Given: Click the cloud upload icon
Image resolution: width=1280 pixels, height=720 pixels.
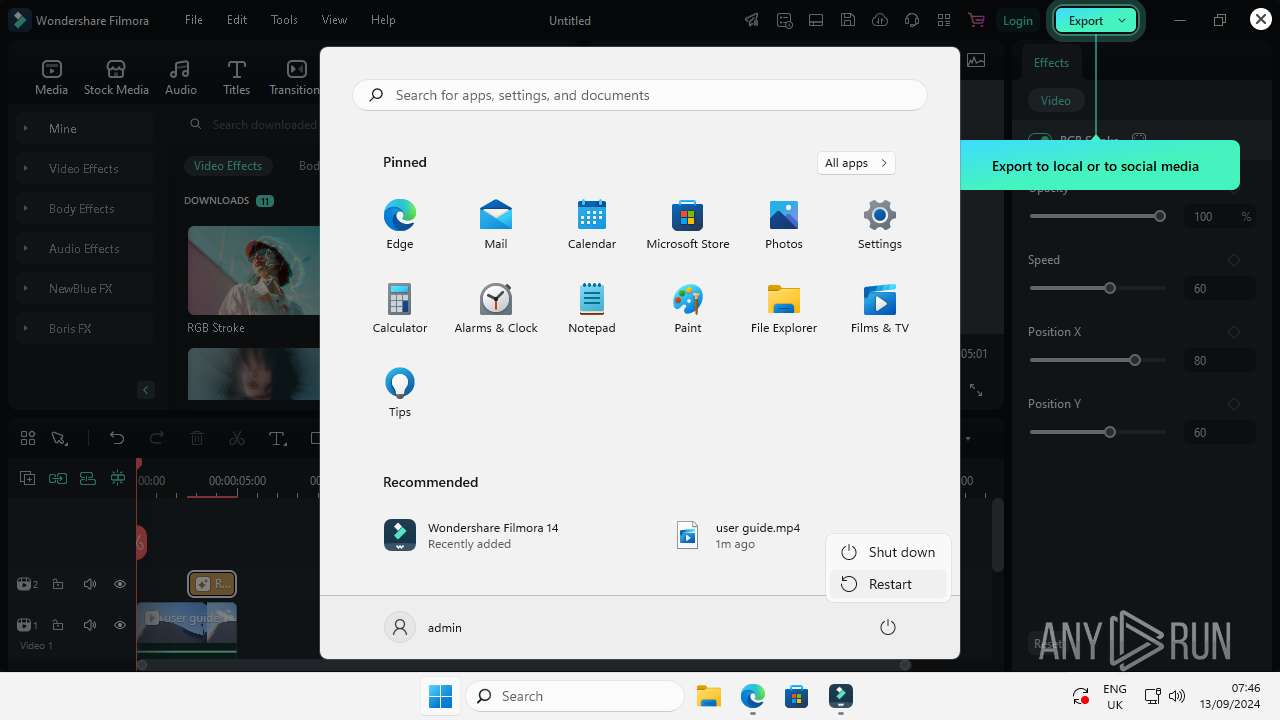Looking at the screenshot, I should (880, 20).
